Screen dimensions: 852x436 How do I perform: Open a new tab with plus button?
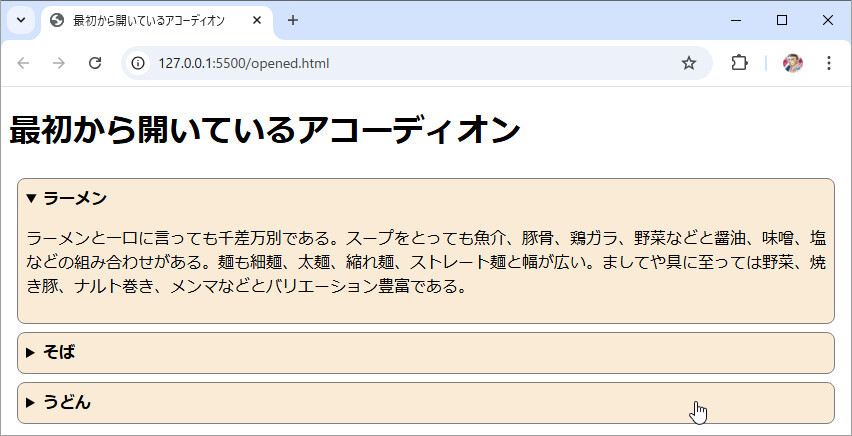click(293, 20)
